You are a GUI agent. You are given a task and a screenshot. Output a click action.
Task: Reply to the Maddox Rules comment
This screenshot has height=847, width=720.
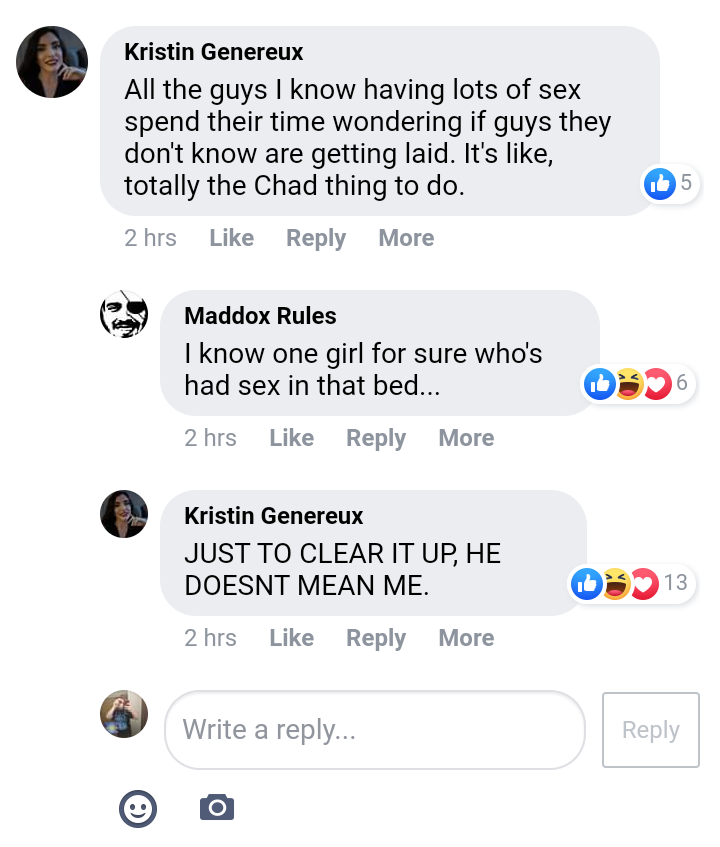[x=376, y=438]
